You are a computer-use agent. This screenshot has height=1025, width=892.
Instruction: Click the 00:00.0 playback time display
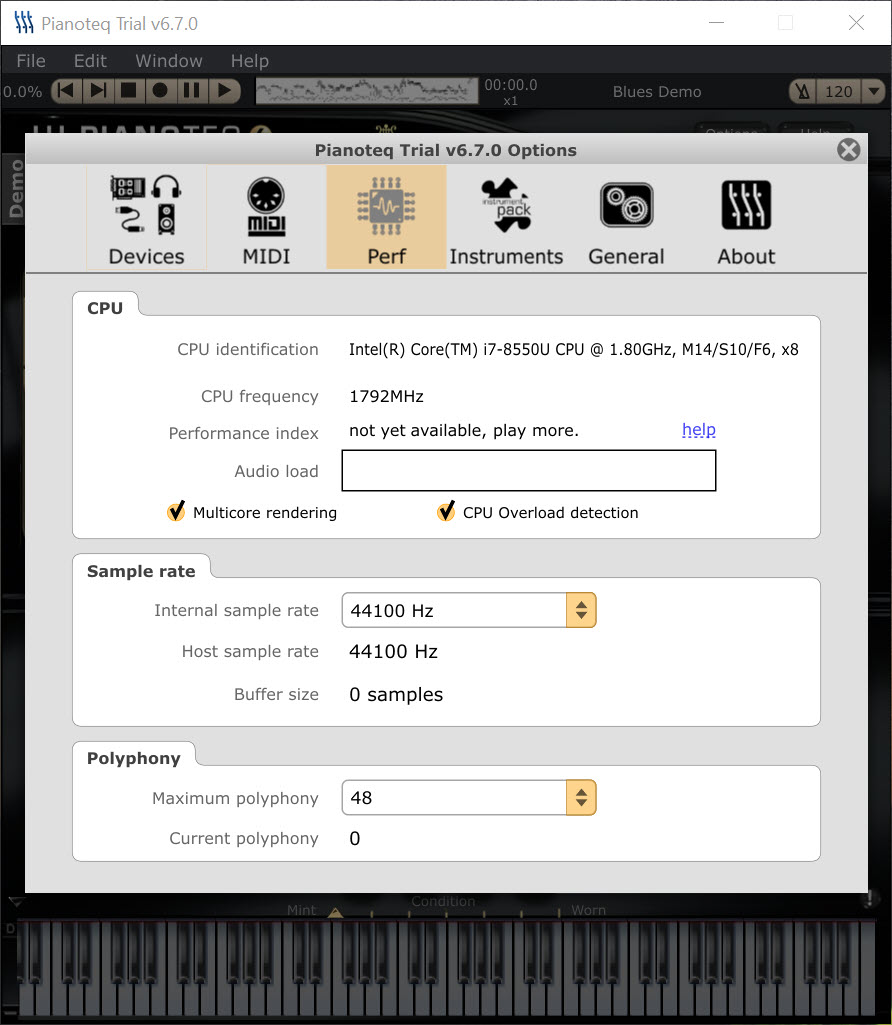(x=510, y=85)
